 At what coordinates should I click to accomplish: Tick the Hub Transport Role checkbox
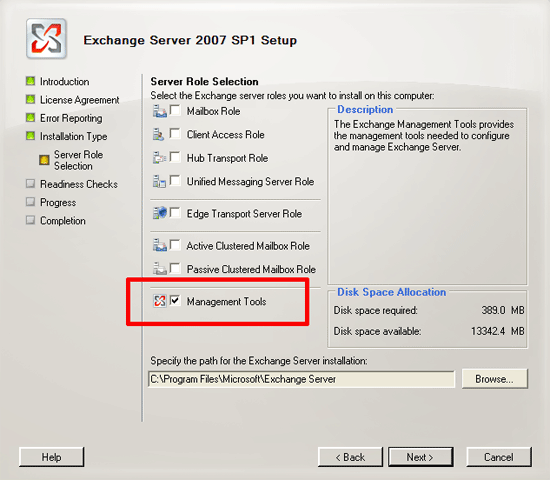click(x=175, y=157)
